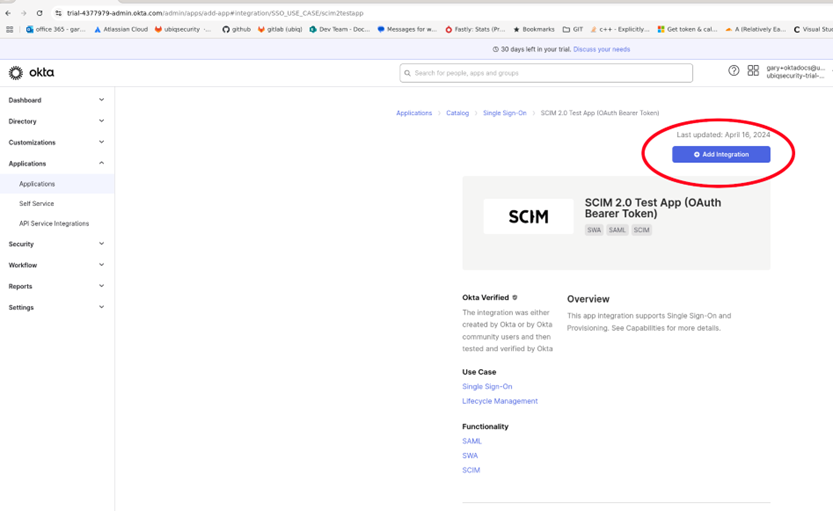Open the browser apps grid in bookmarks bar
This screenshot has height=511, width=833.
10,29
